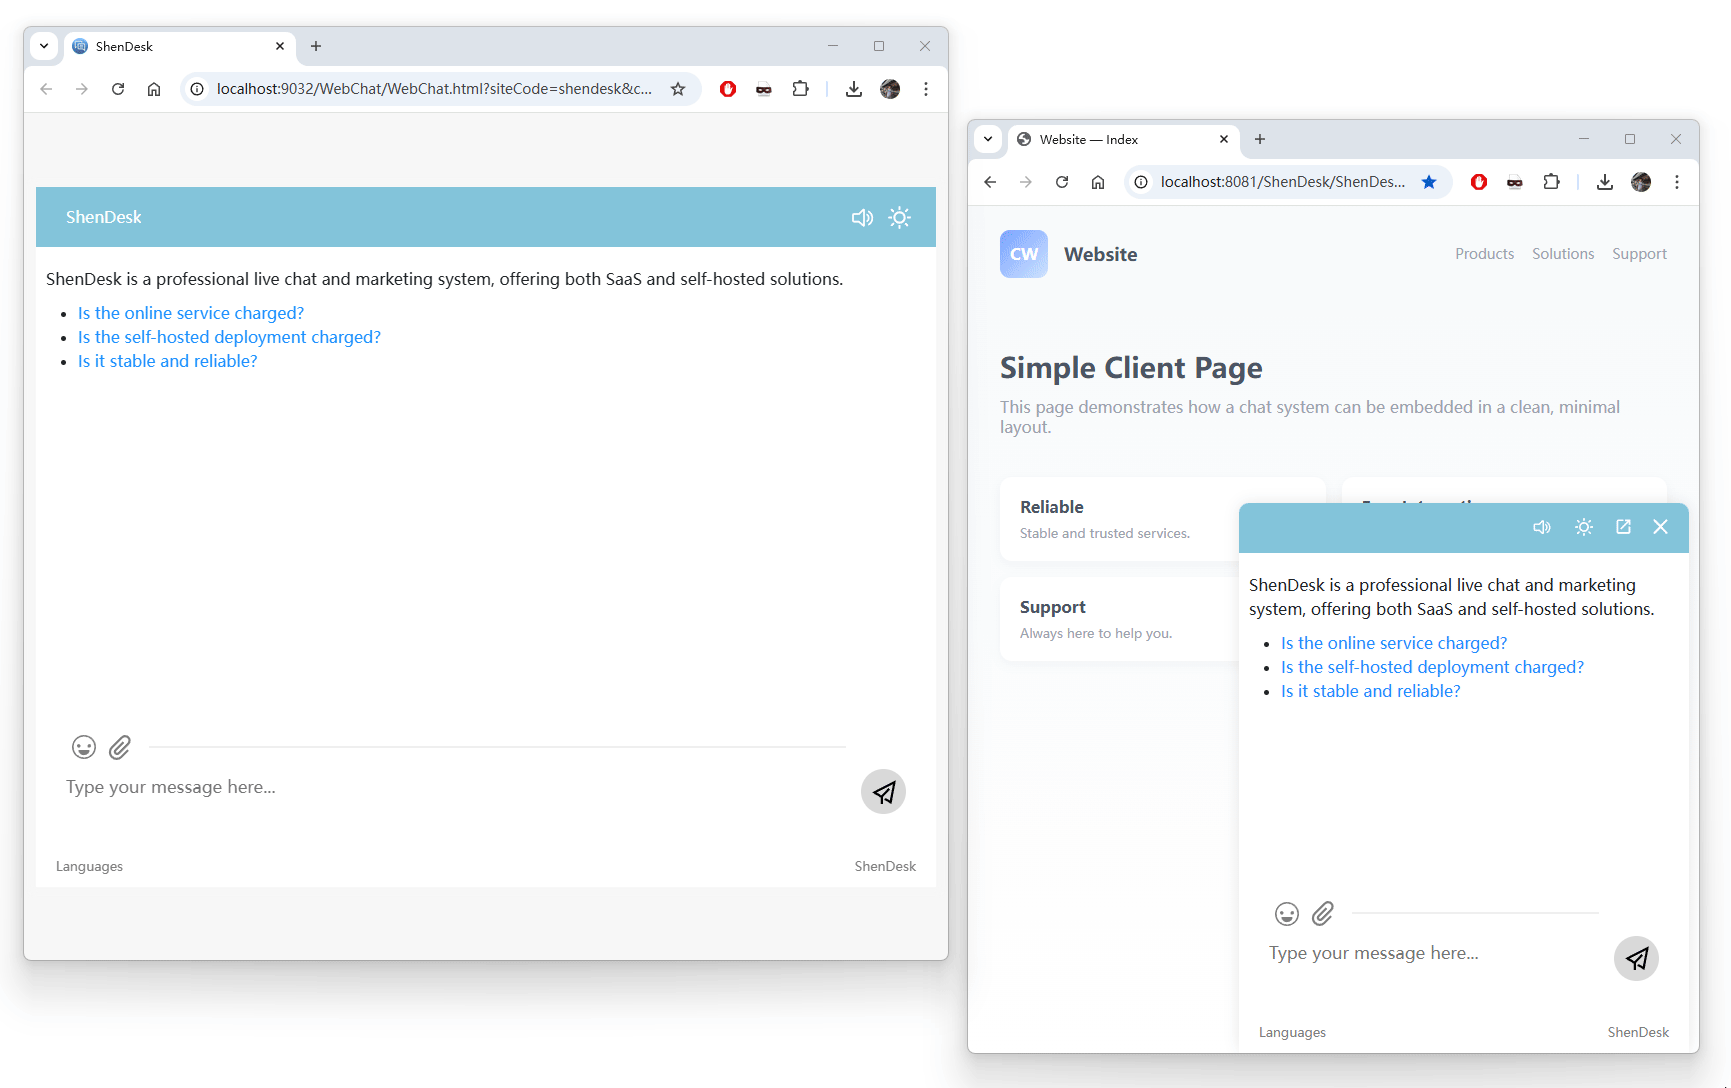This screenshot has height=1088, width=1731.
Task: Open tab search dropdown in ShenDesk browser
Action: point(44,46)
